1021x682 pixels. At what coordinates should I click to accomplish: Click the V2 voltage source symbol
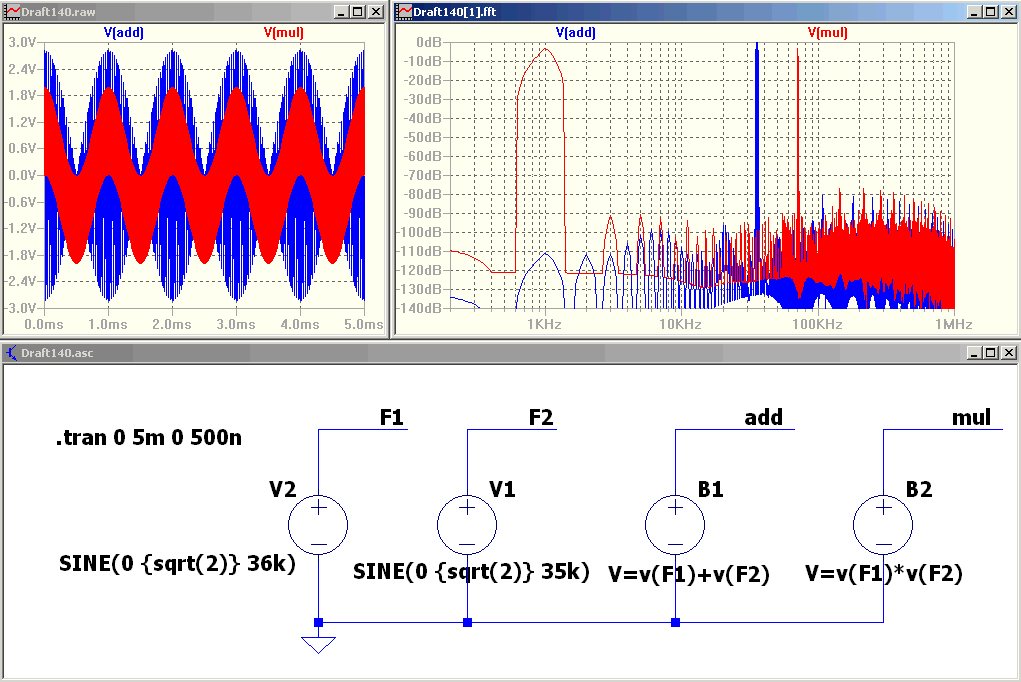[318, 525]
